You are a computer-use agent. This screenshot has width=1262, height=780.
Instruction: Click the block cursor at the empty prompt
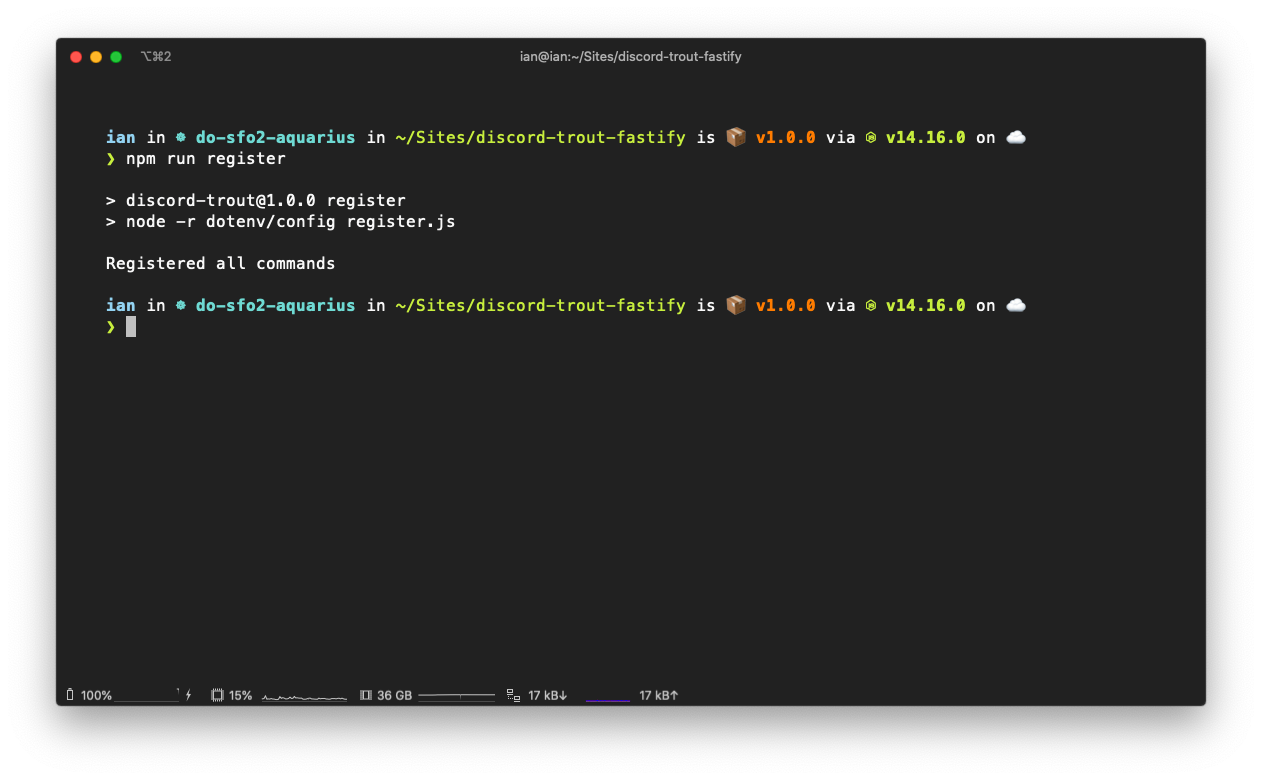(x=131, y=327)
